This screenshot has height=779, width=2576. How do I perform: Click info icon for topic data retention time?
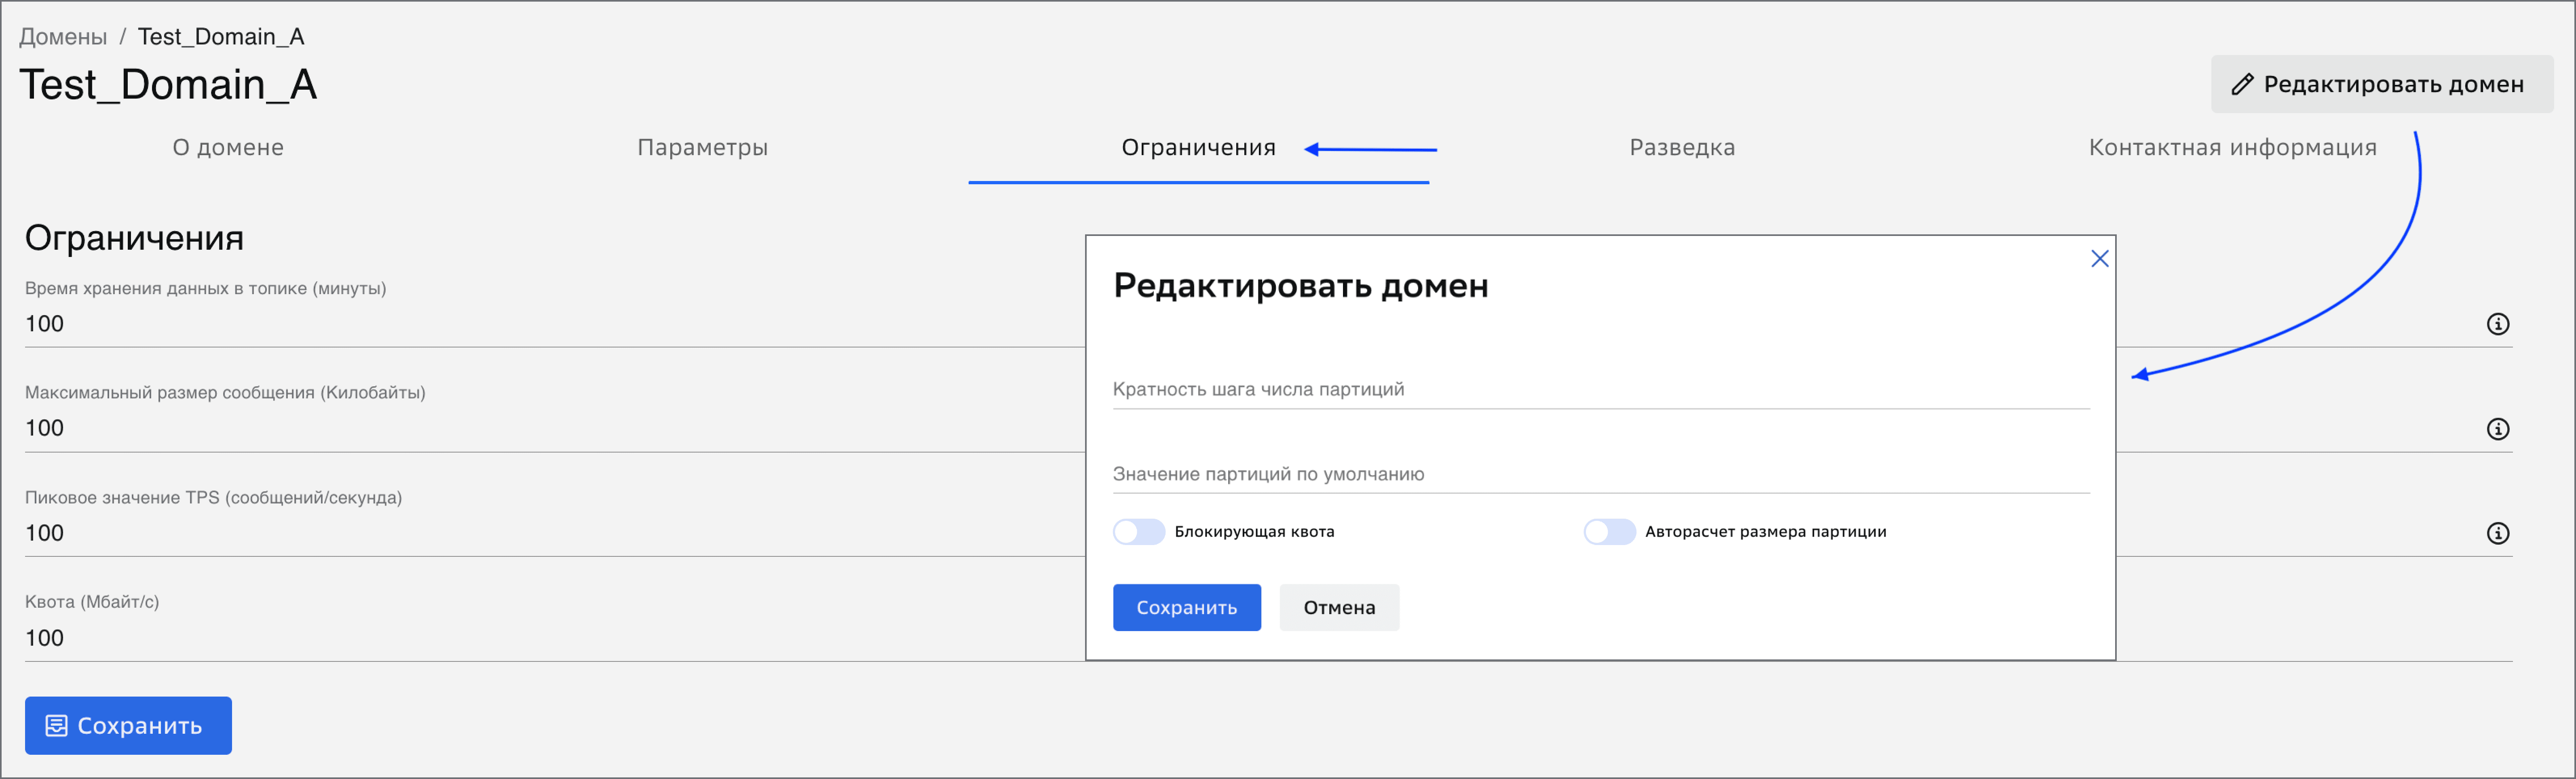point(2497,324)
